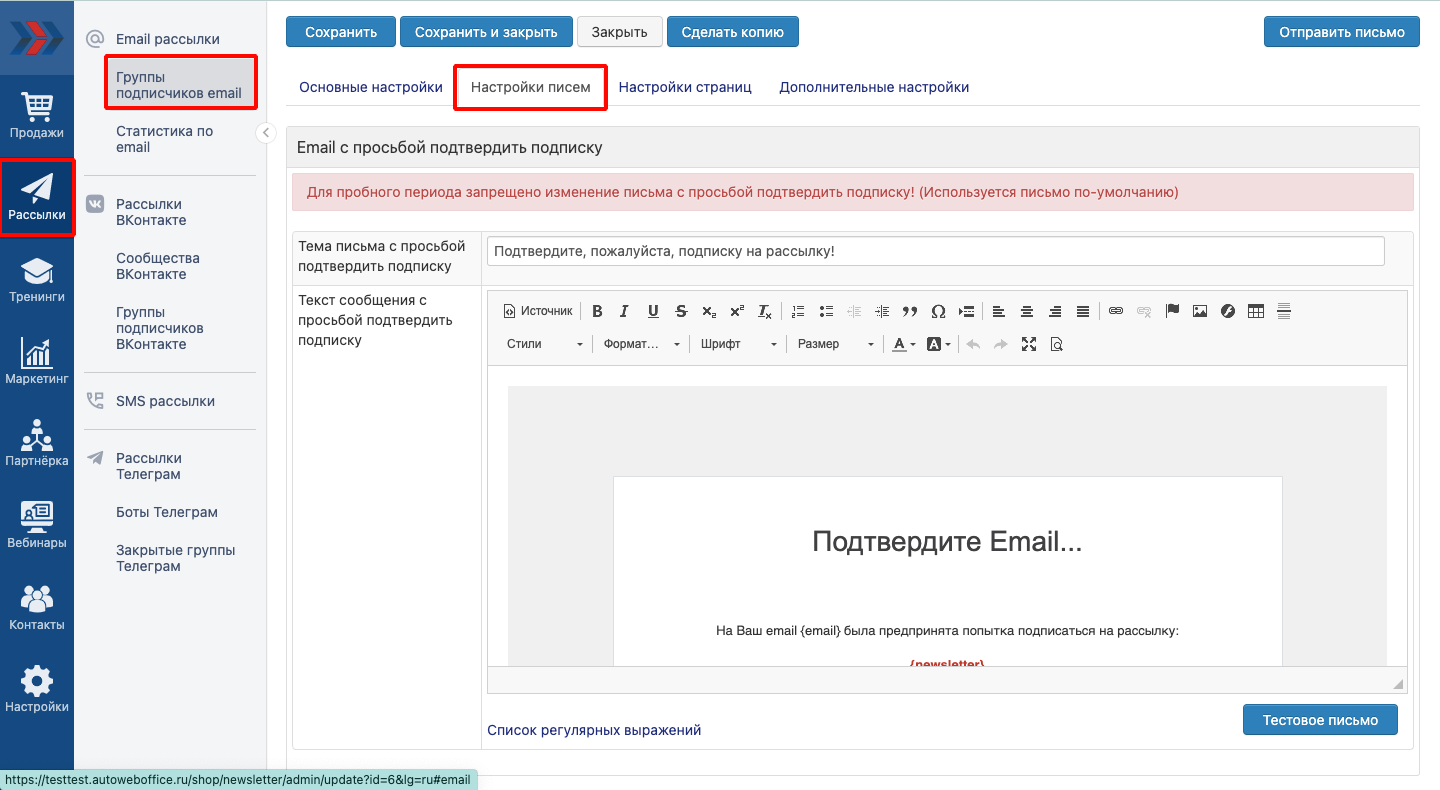Click the email subject input field
The image size is (1440, 790).
(935, 251)
